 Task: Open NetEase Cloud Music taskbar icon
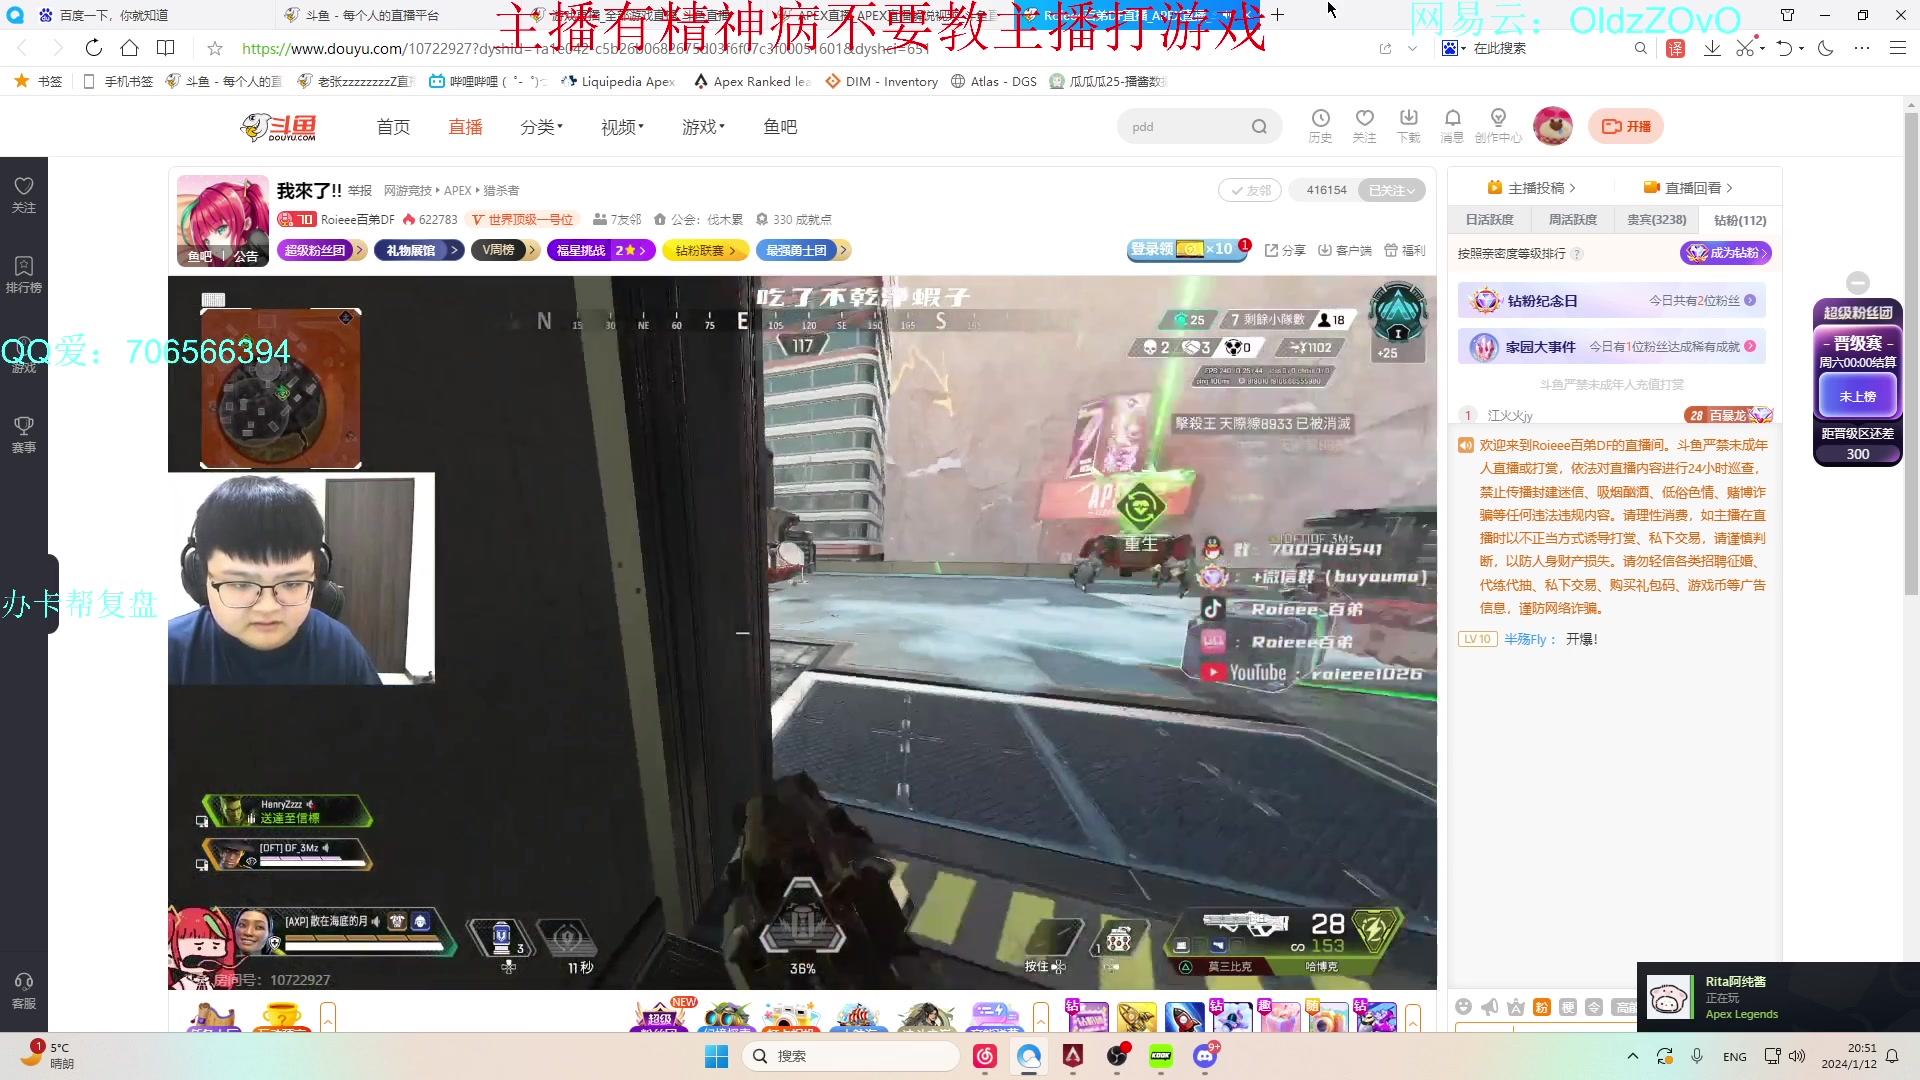click(x=985, y=1056)
